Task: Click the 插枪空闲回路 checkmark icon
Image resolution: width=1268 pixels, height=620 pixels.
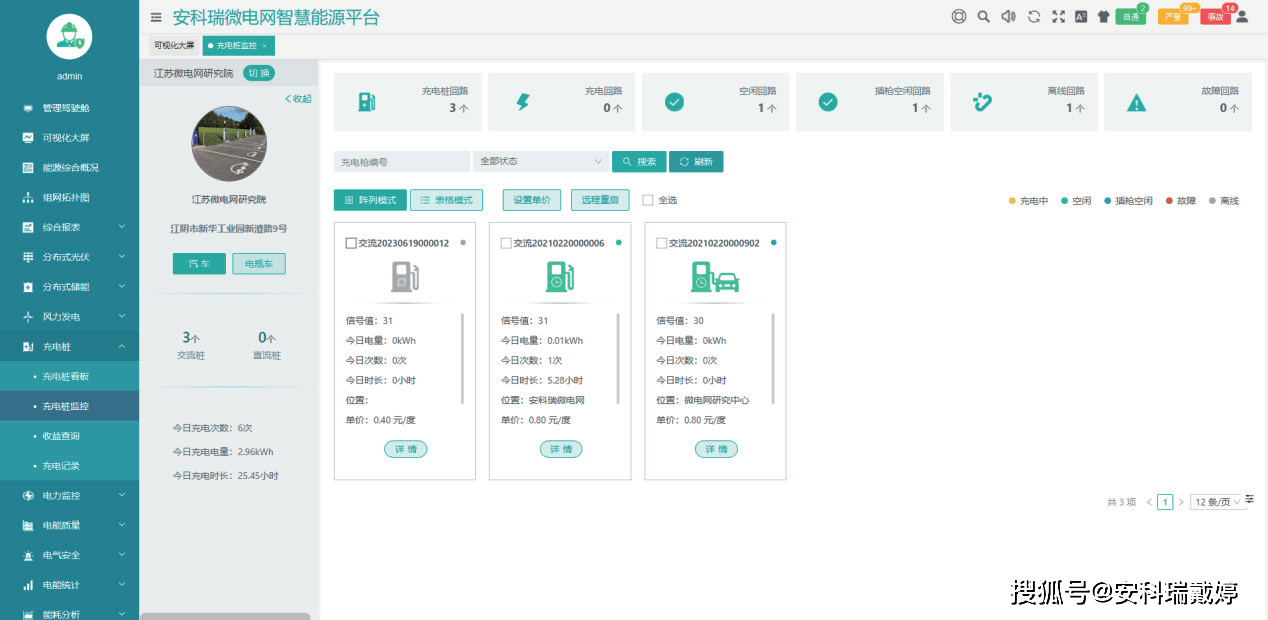Action: tap(827, 101)
